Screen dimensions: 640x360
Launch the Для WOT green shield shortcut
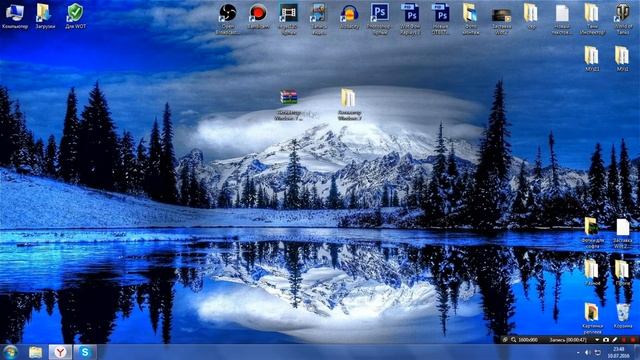tap(76, 16)
